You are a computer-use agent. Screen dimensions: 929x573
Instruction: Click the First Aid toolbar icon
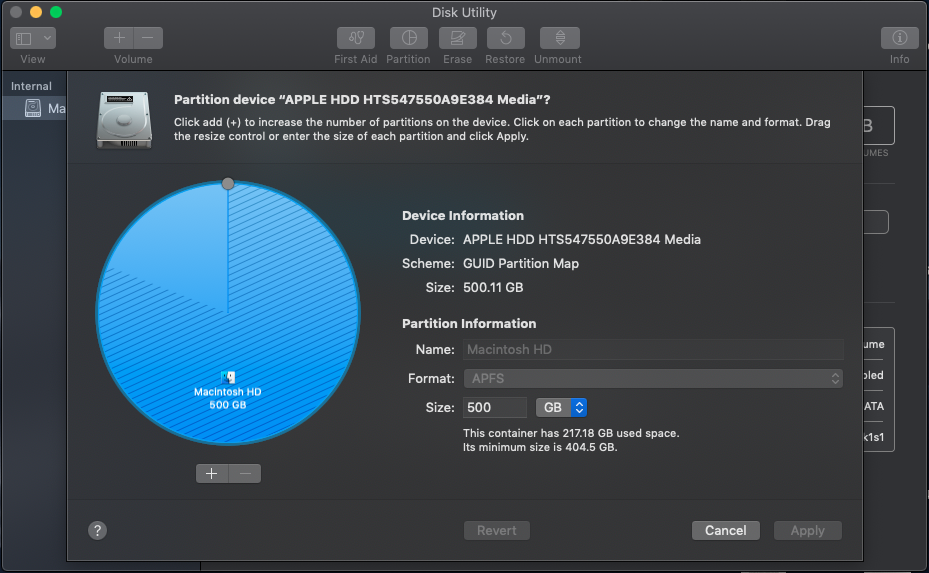click(x=355, y=38)
